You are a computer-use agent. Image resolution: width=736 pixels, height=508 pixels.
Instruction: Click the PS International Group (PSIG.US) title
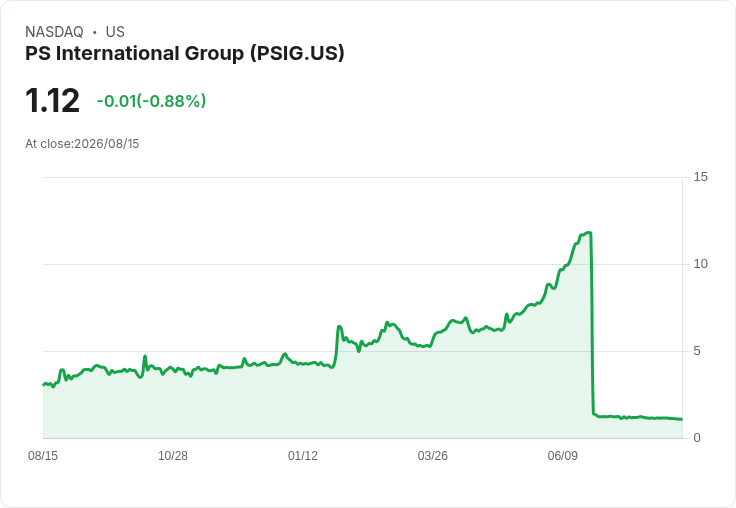pyautogui.click(x=184, y=53)
